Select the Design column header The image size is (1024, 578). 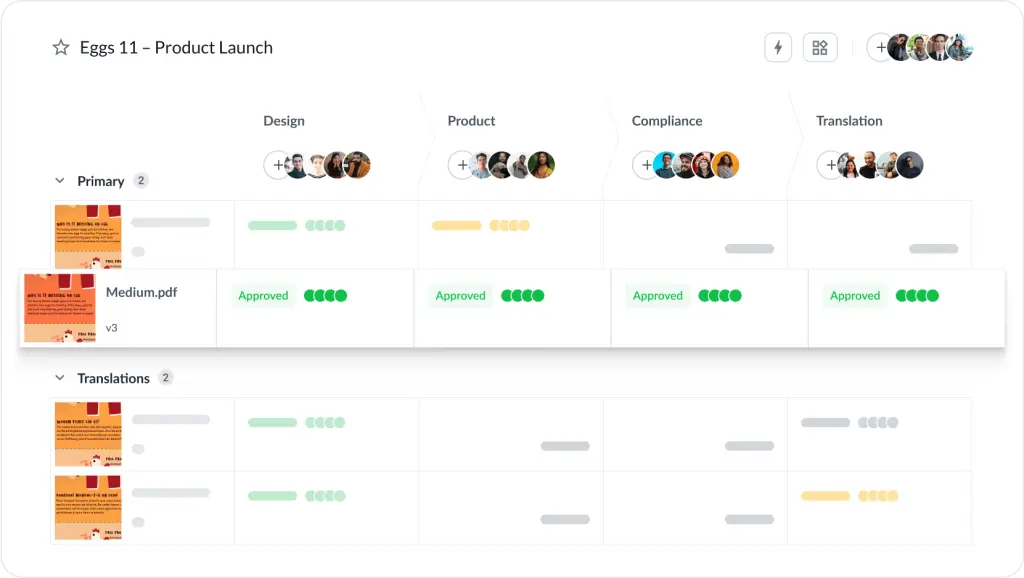pos(284,120)
